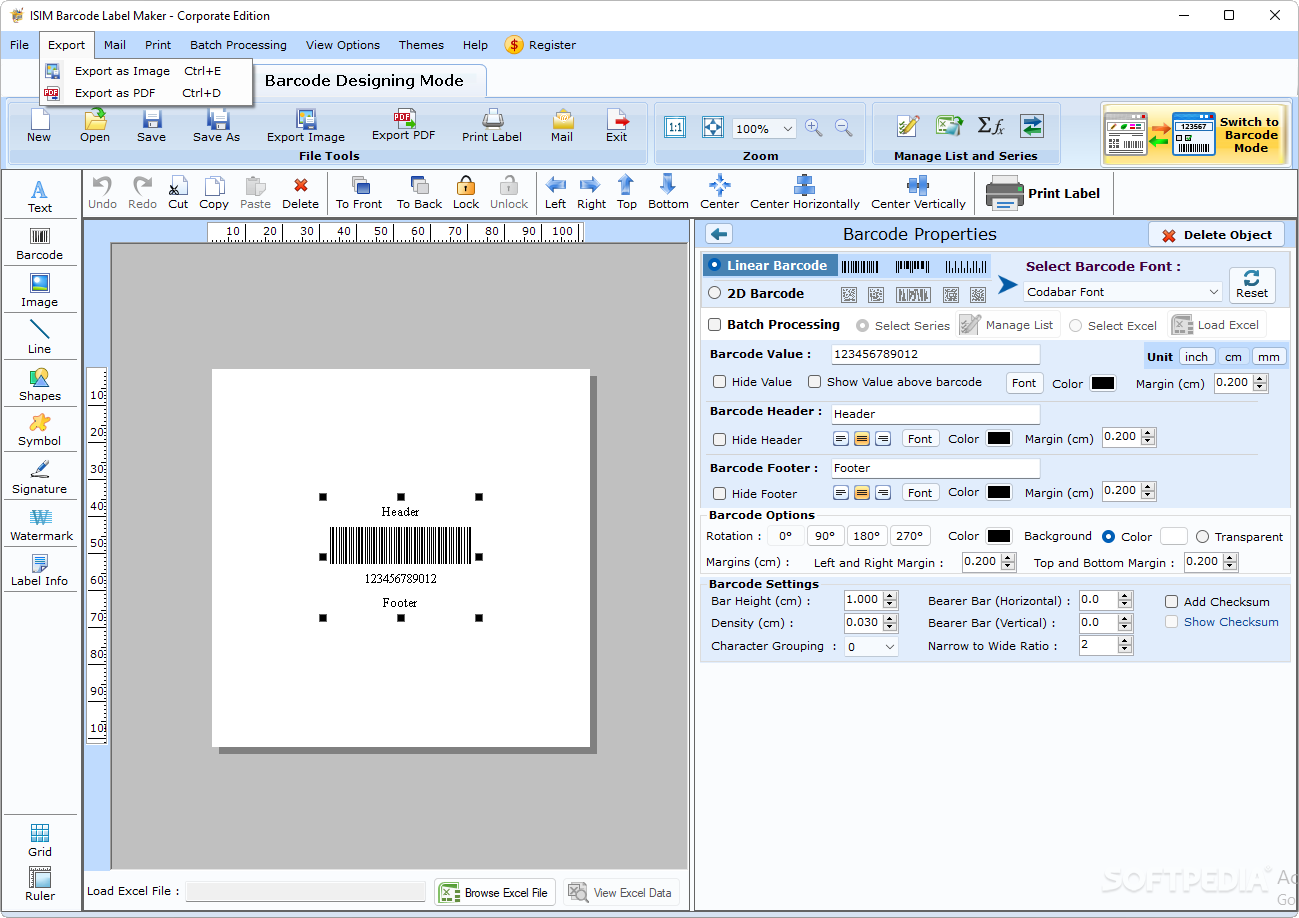
Task: Choose Export as PDF menu entry
Action: click(x=146, y=93)
